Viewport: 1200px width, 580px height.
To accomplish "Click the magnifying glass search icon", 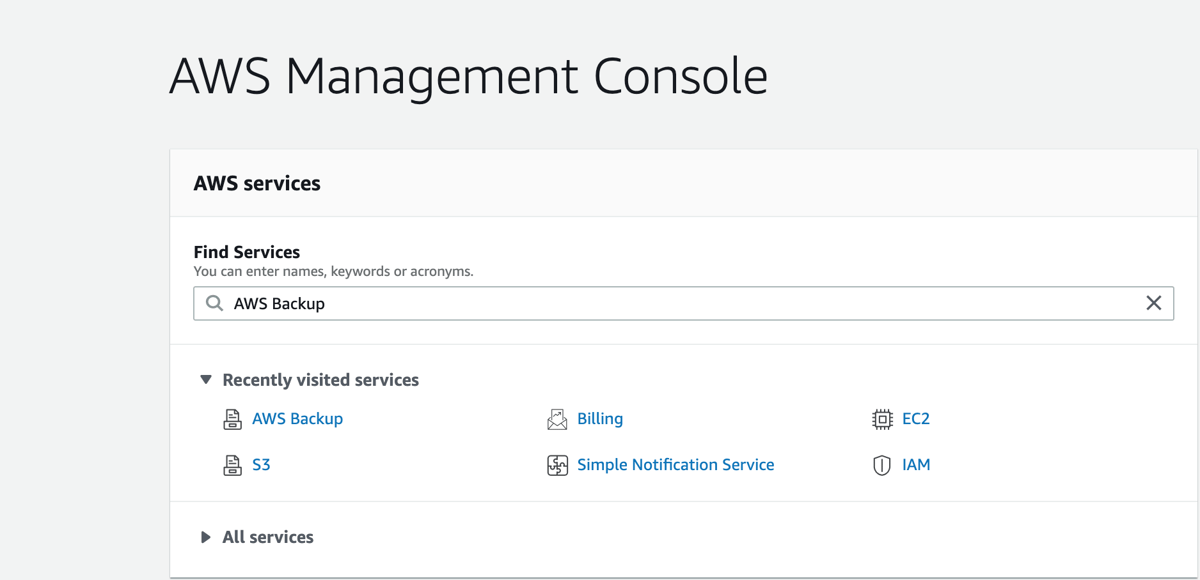I will coord(214,303).
